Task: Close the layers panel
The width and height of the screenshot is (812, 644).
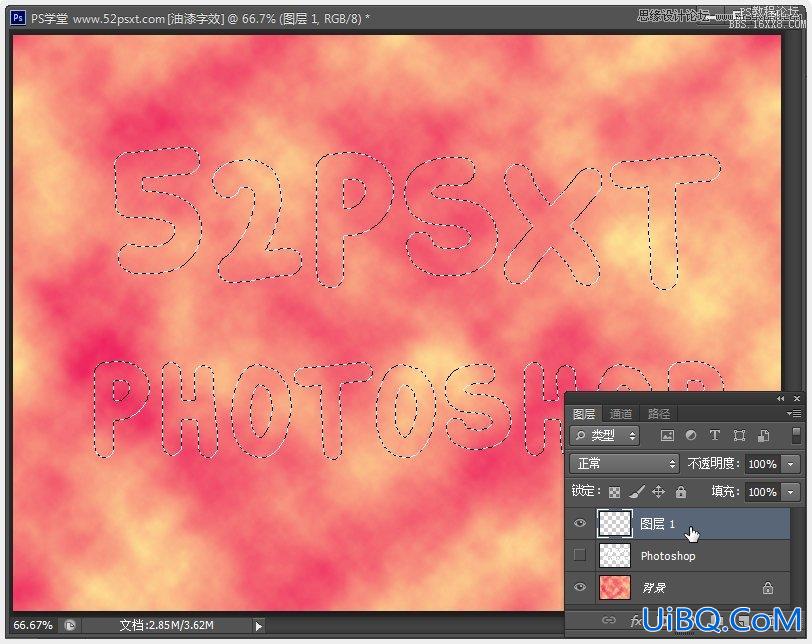Action: (x=797, y=399)
